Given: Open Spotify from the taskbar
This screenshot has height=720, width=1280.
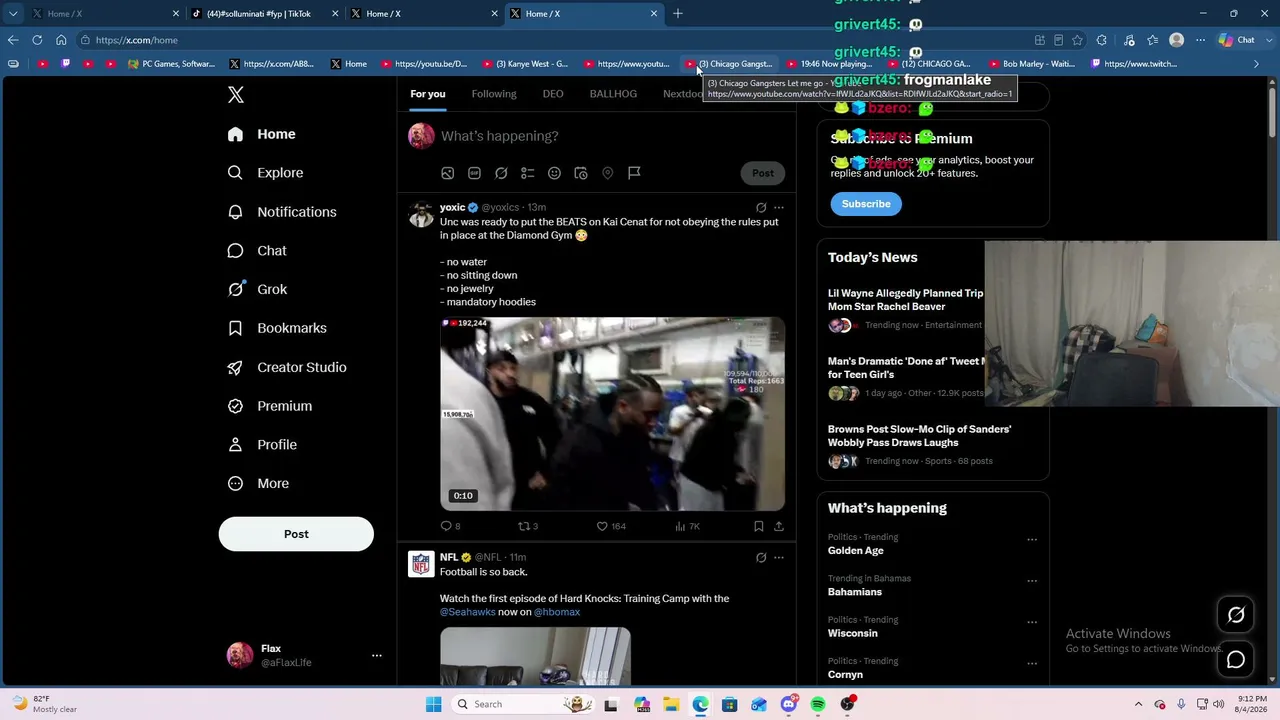Looking at the screenshot, I should click(x=818, y=704).
